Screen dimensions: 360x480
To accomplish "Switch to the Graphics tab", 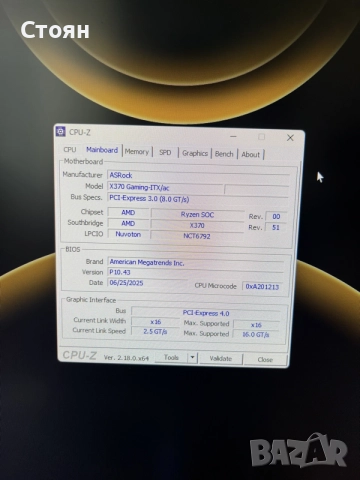I will point(195,153).
